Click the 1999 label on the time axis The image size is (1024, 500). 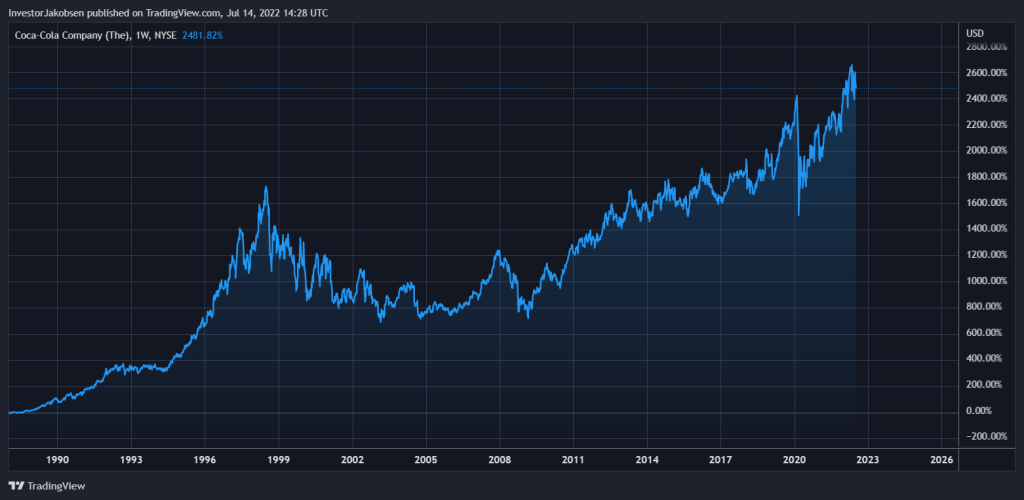coord(279,460)
